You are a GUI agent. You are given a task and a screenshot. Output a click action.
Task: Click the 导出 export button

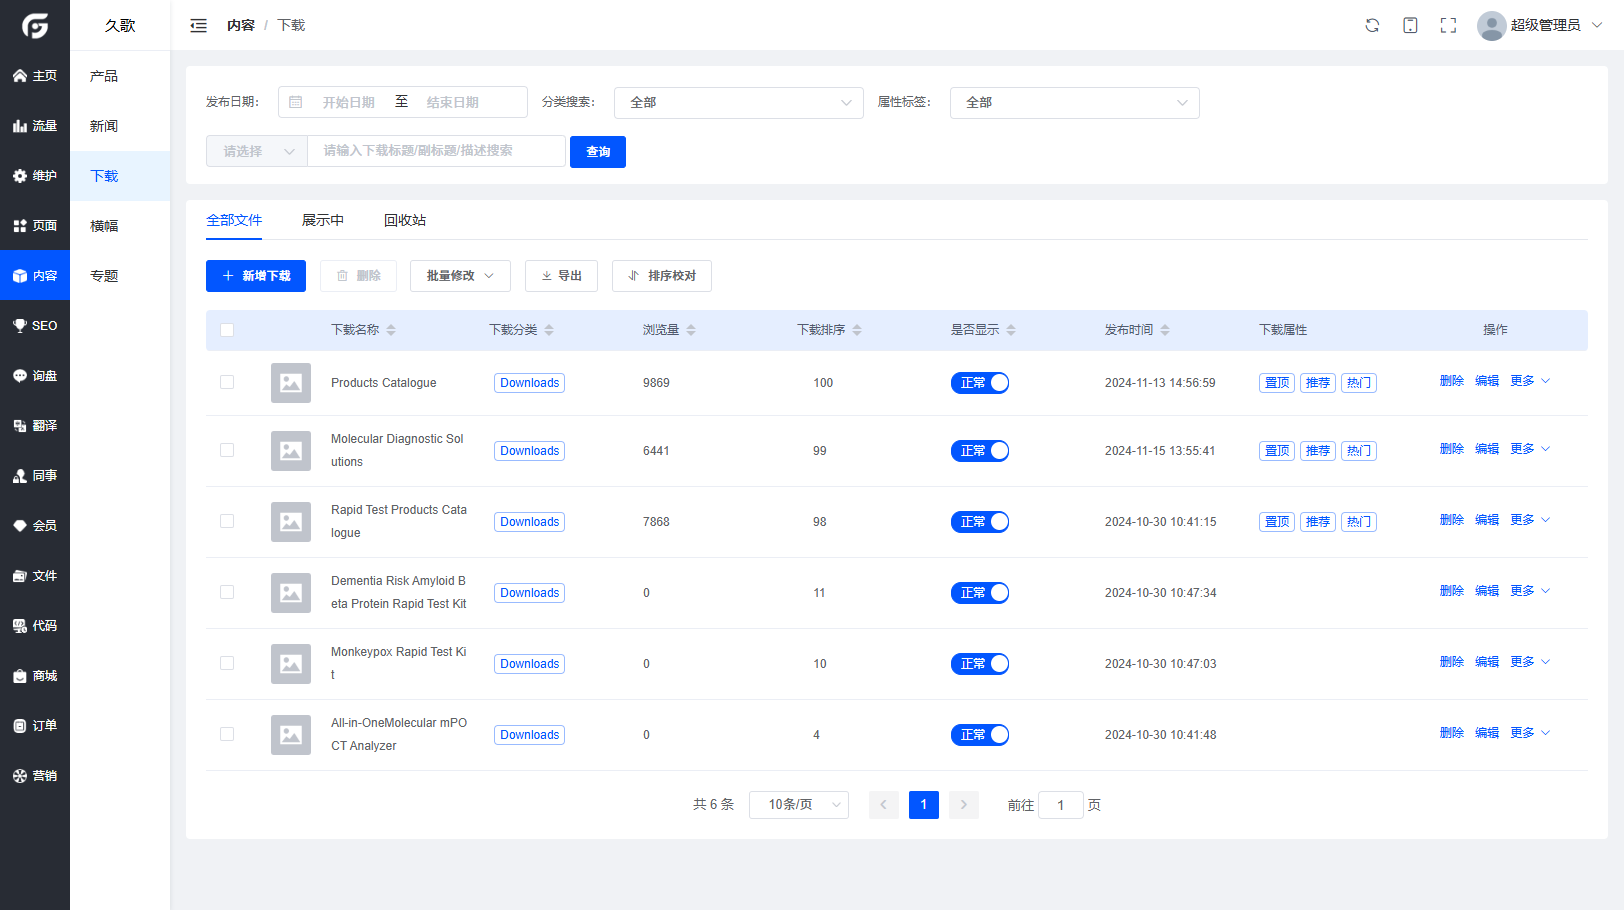pos(561,276)
